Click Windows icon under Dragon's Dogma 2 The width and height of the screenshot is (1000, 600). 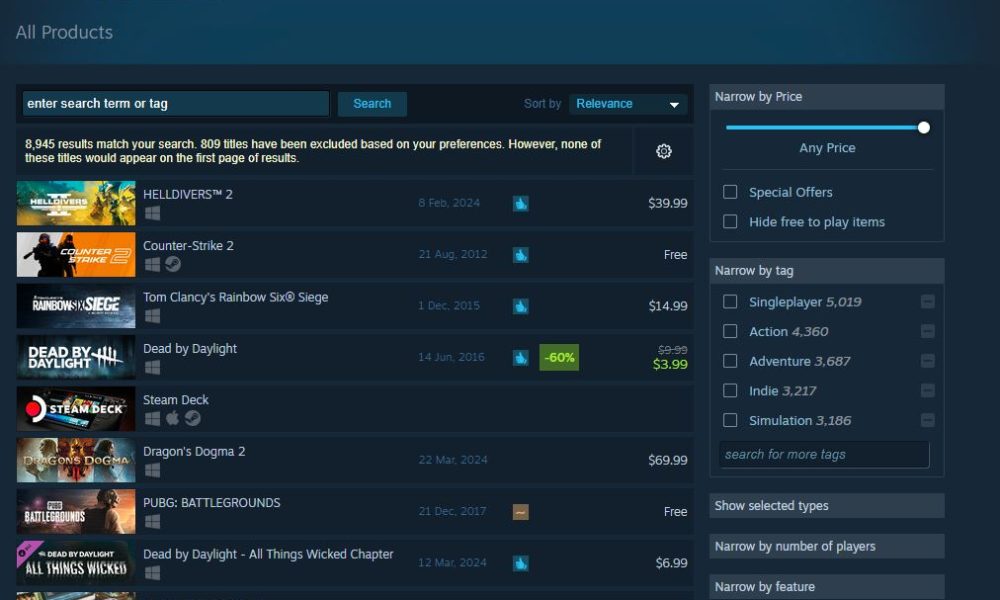pyautogui.click(x=152, y=470)
